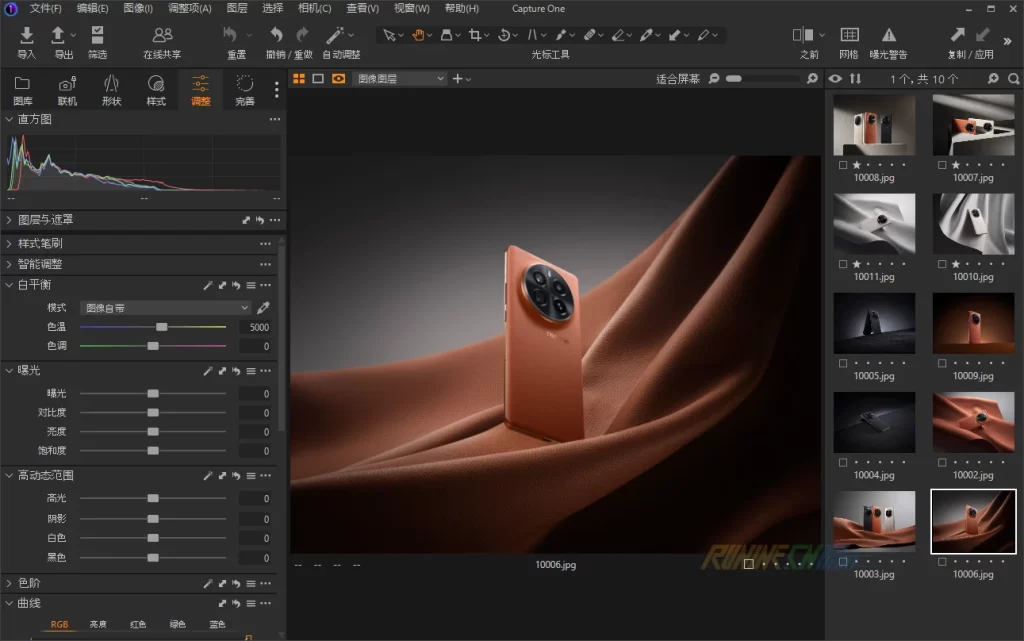The width and height of the screenshot is (1024, 641).
Task: Click the 适合屏幕 fit-to-screen button
Action: click(678, 78)
